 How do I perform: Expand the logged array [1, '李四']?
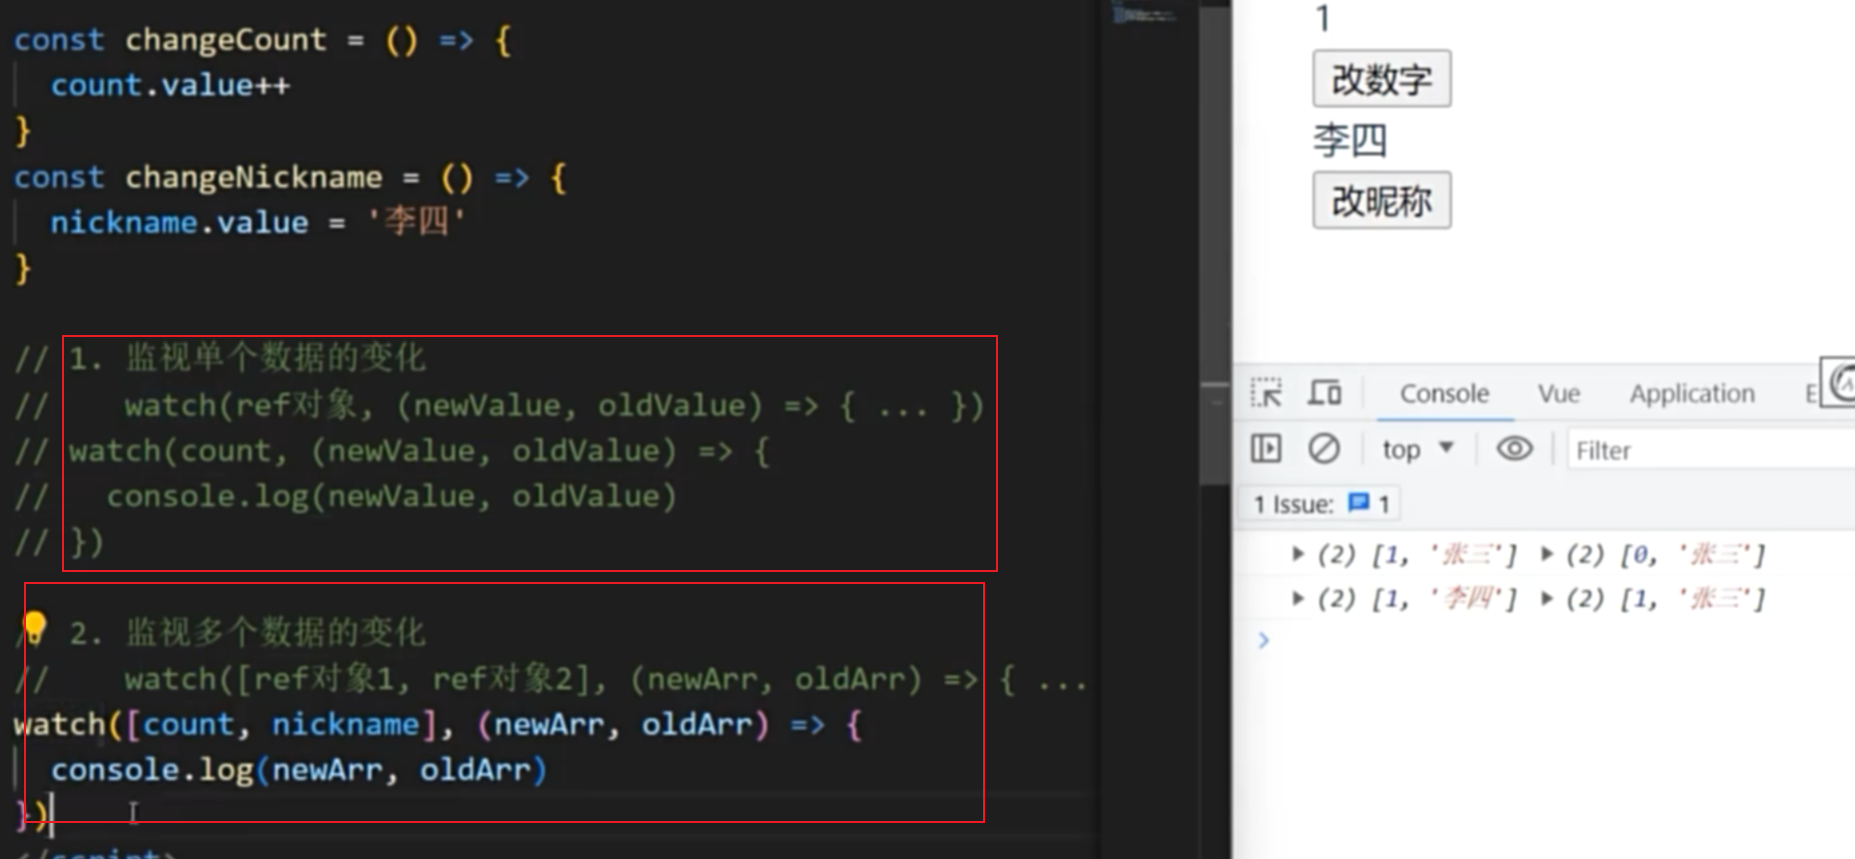(x=1298, y=599)
